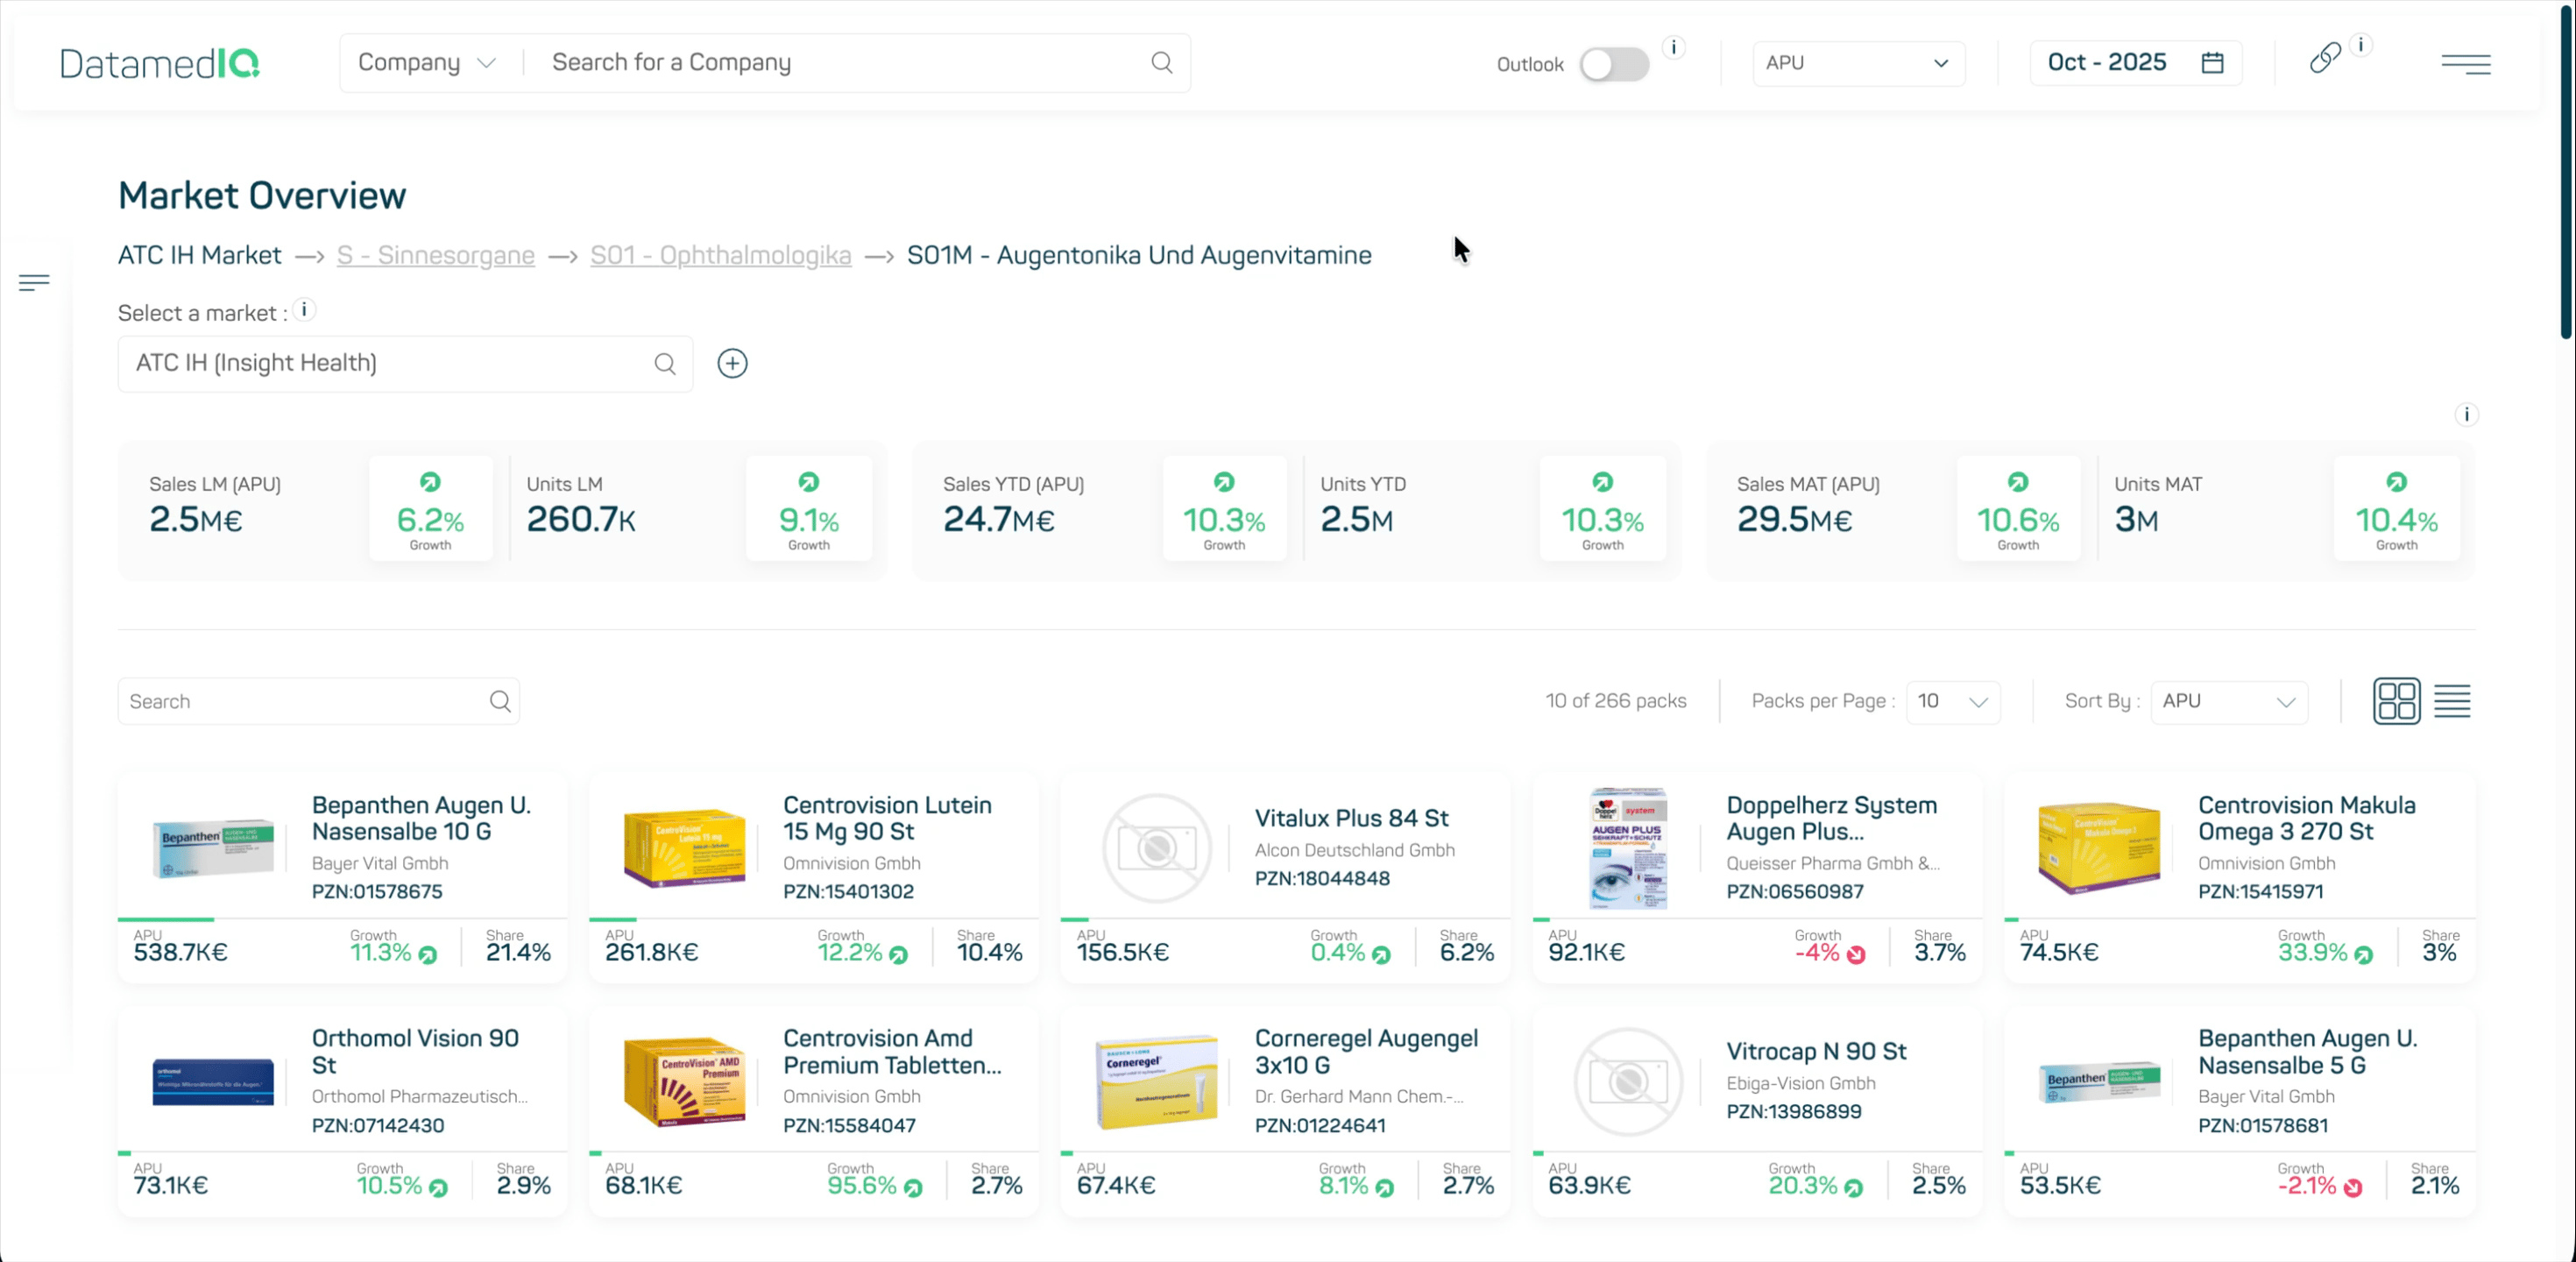This screenshot has width=2576, height=1262.
Task: Open the calendar date picker icon
Action: [x=2212, y=63]
